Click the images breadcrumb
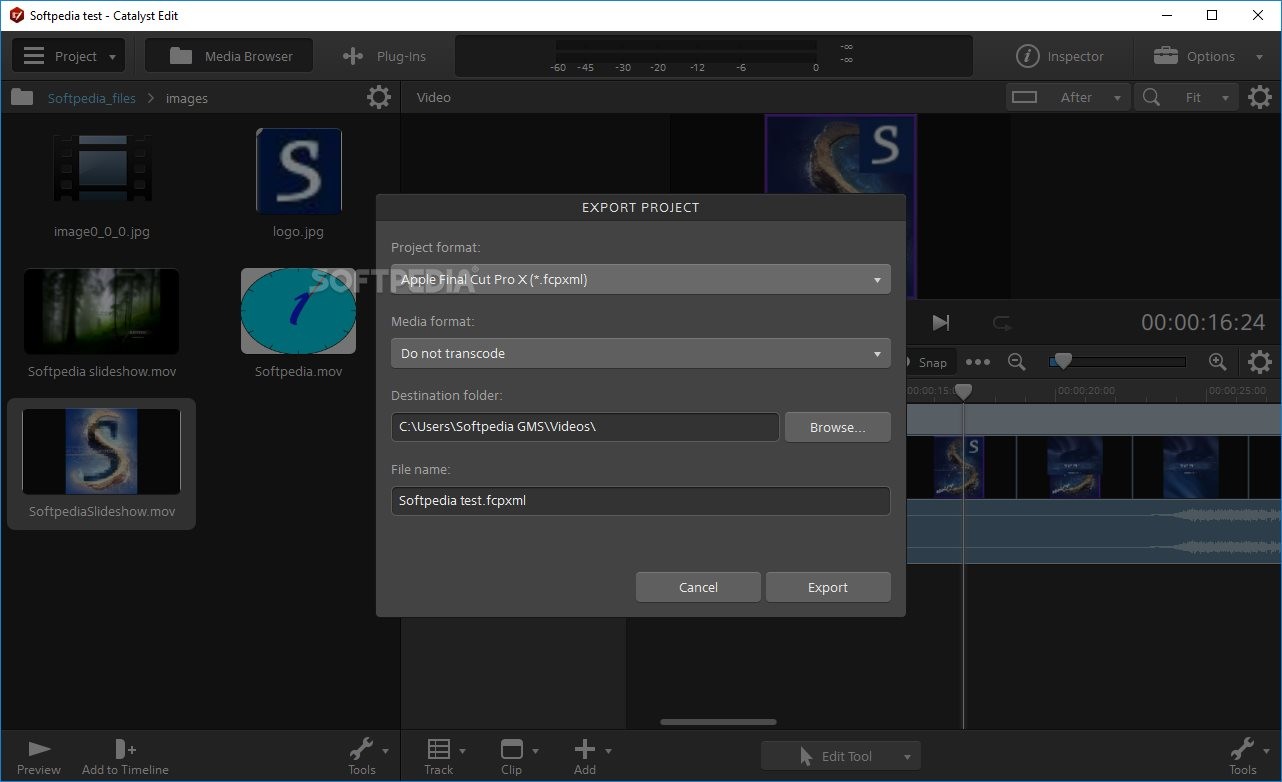 187,98
